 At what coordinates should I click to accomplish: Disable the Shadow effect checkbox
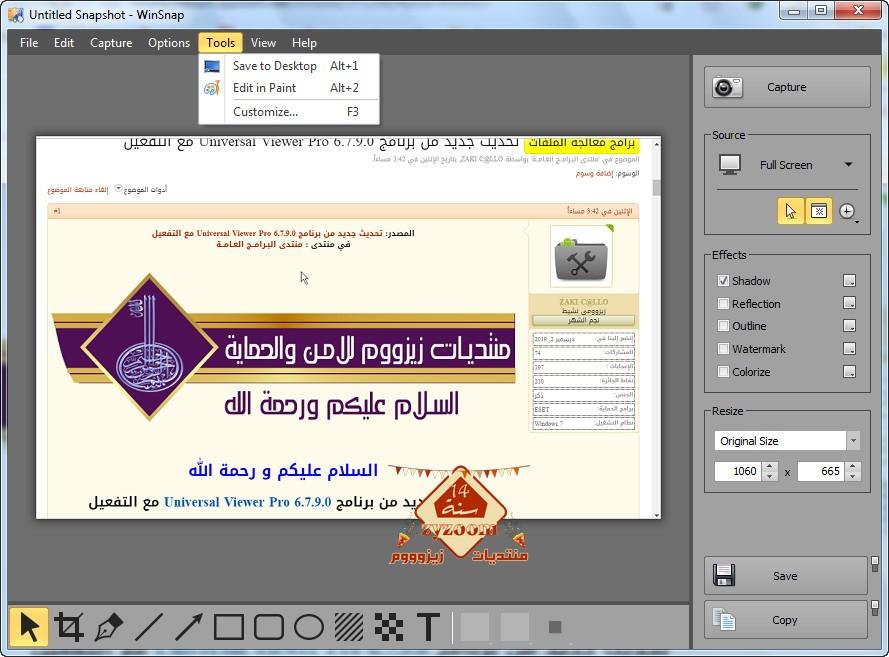[x=723, y=281]
